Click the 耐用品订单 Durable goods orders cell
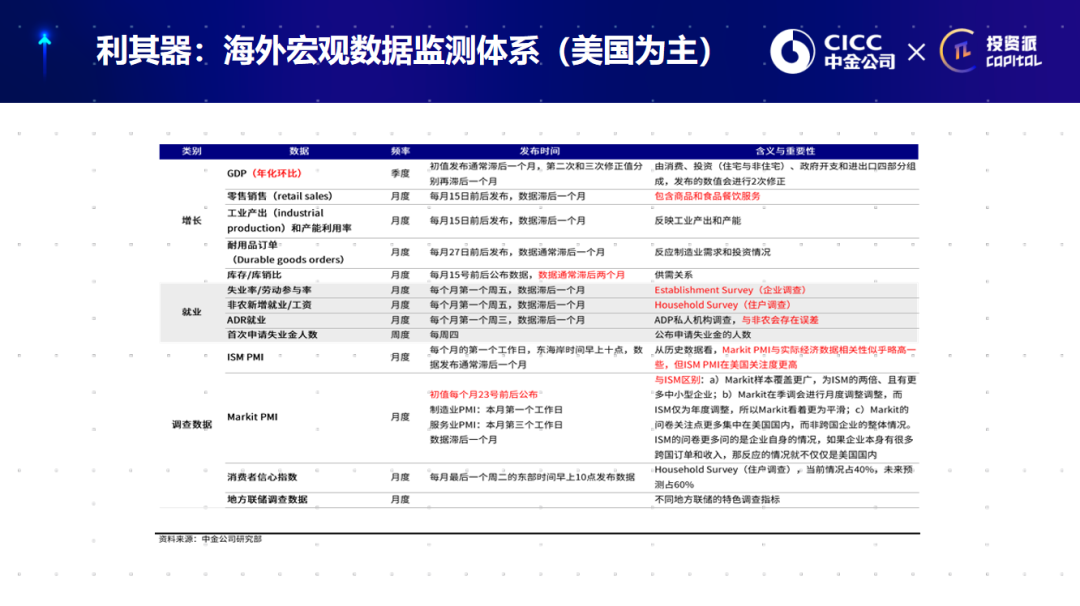The image size is (1080, 606). [x=285, y=252]
